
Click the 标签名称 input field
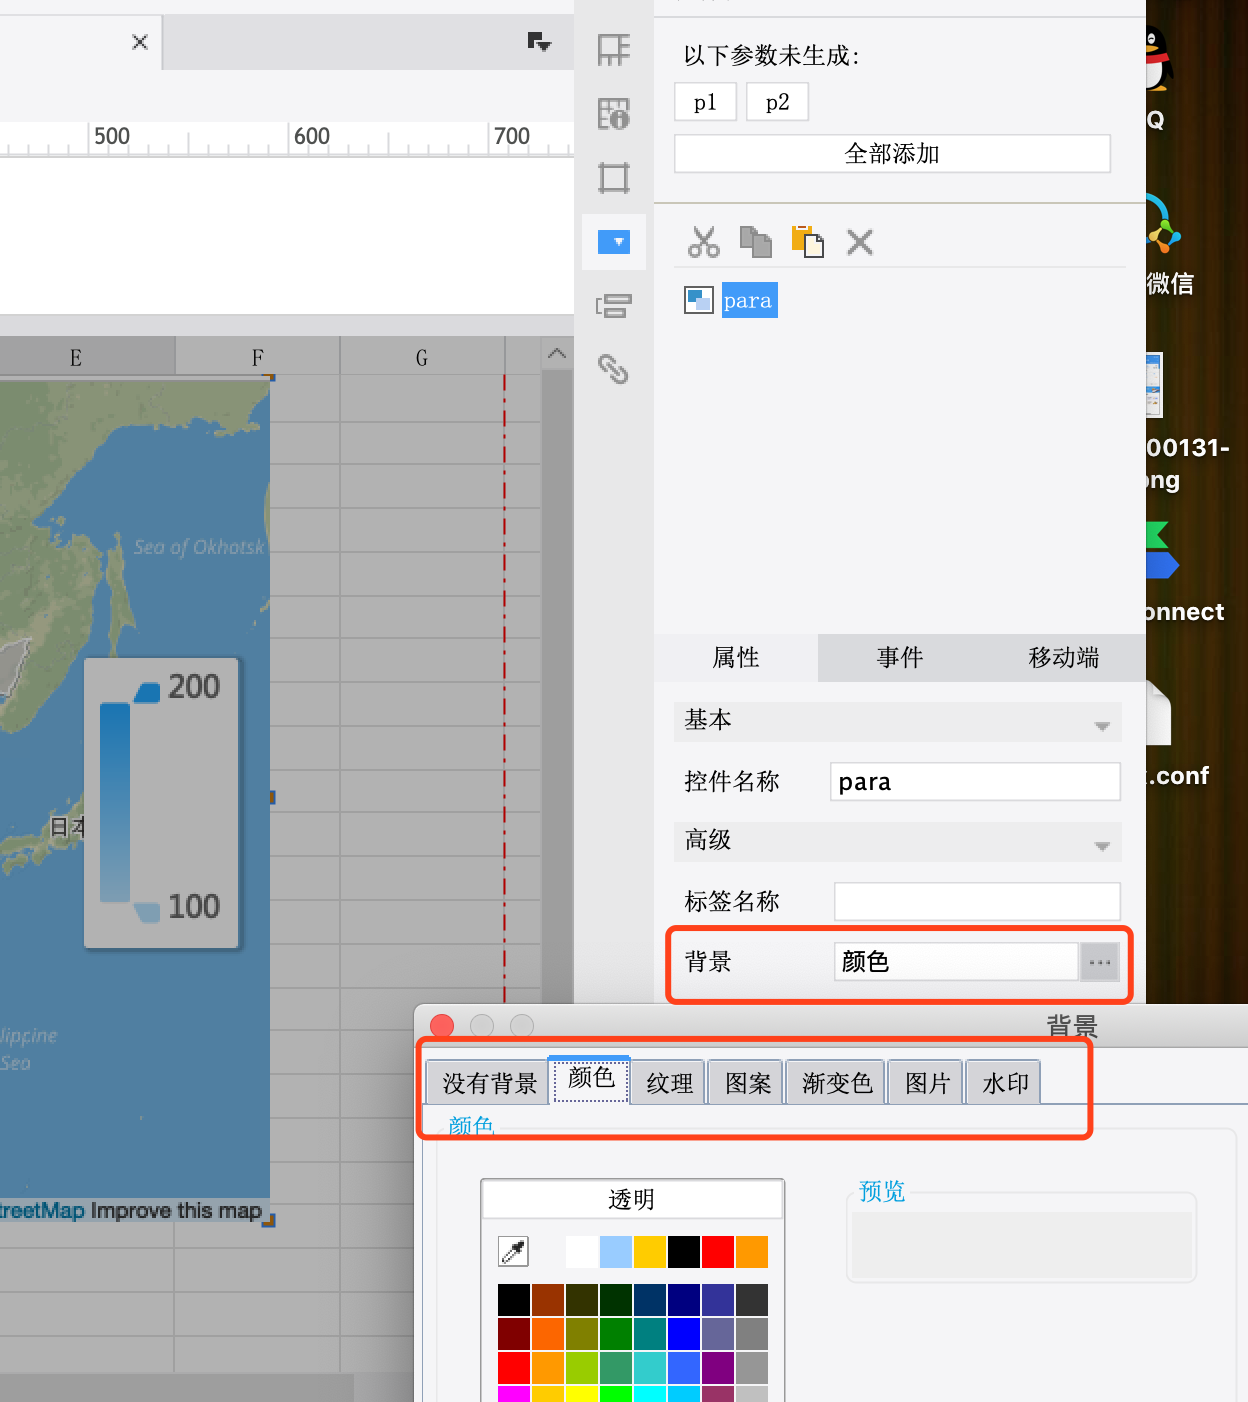tap(976, 901)
